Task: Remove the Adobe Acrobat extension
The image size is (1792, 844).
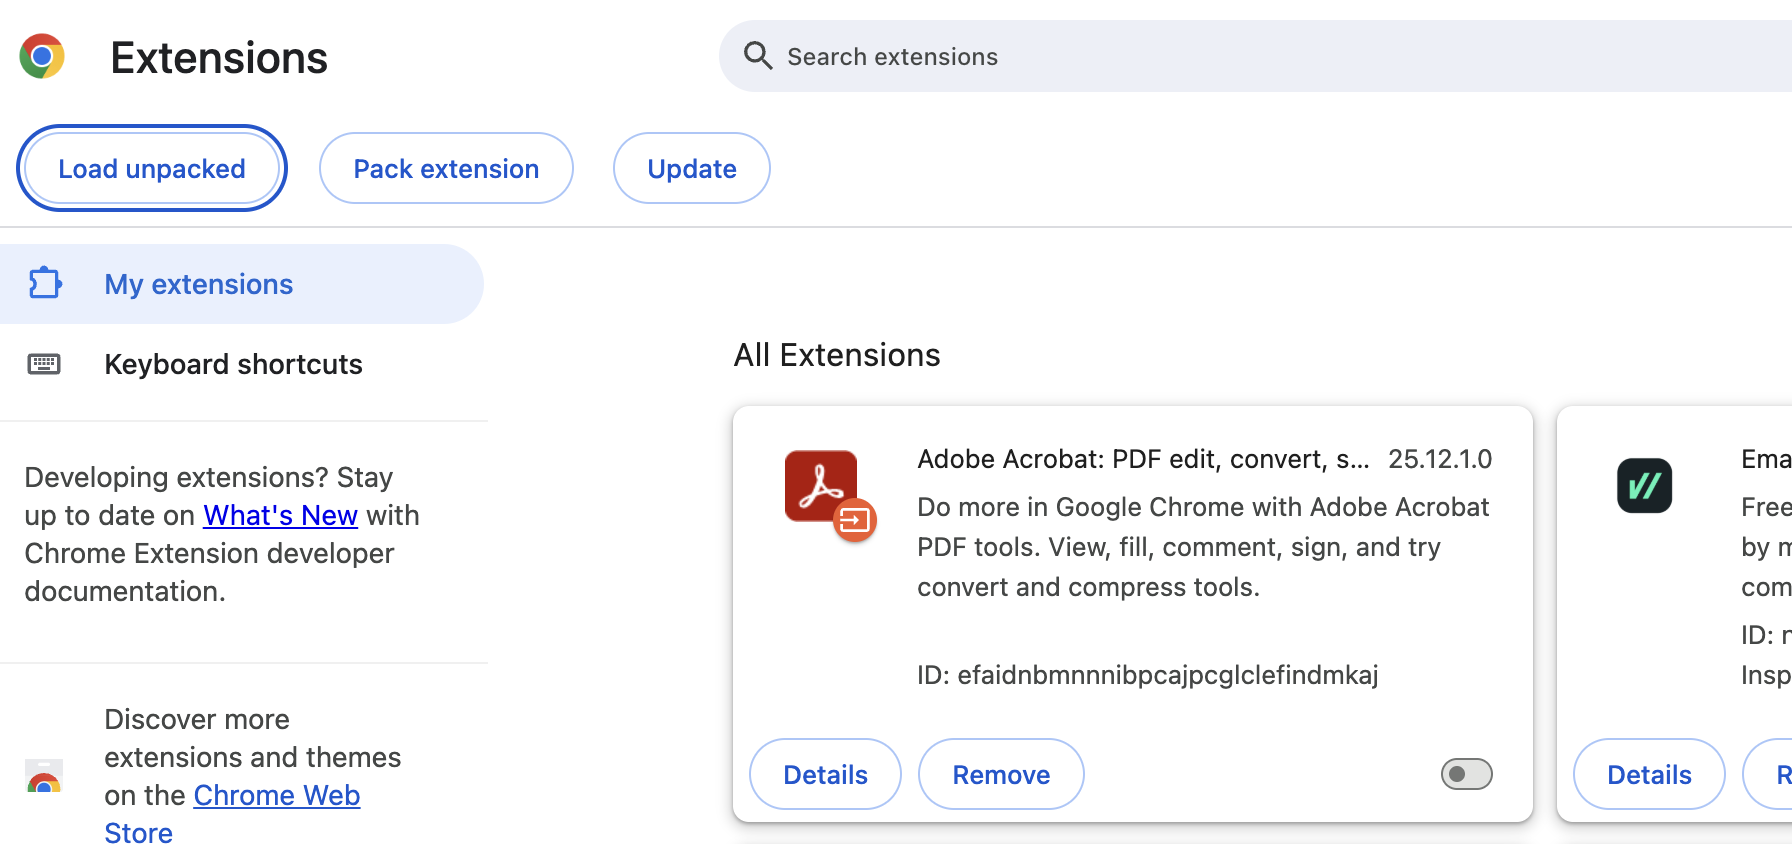Action: 1001,774
